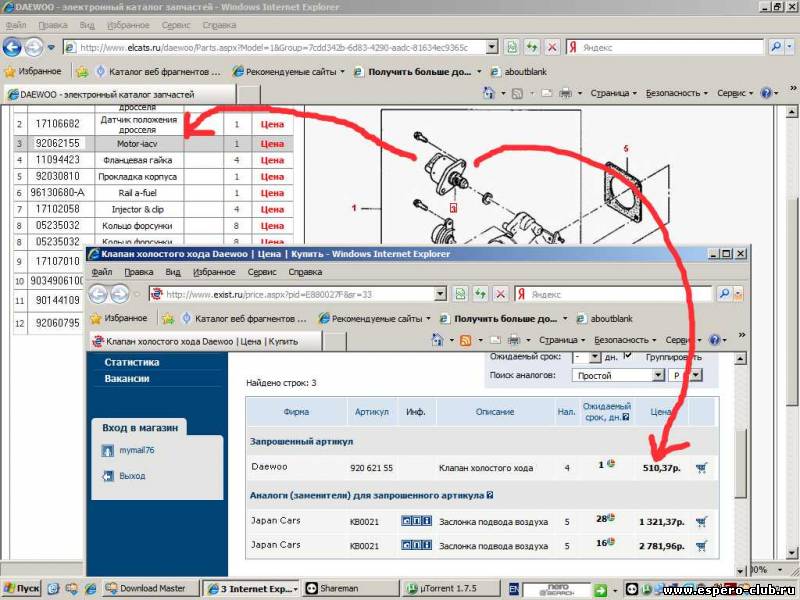Image resolution: width=800 pixels, height=600 pixels.
Task: Click the help icon beside Ожидаемый срок column header
Action: click(x=626, y=417)
